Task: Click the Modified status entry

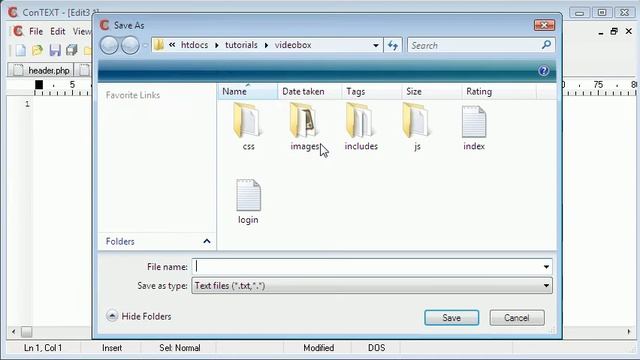Action: pyautogui.click(x=318, y=348)
